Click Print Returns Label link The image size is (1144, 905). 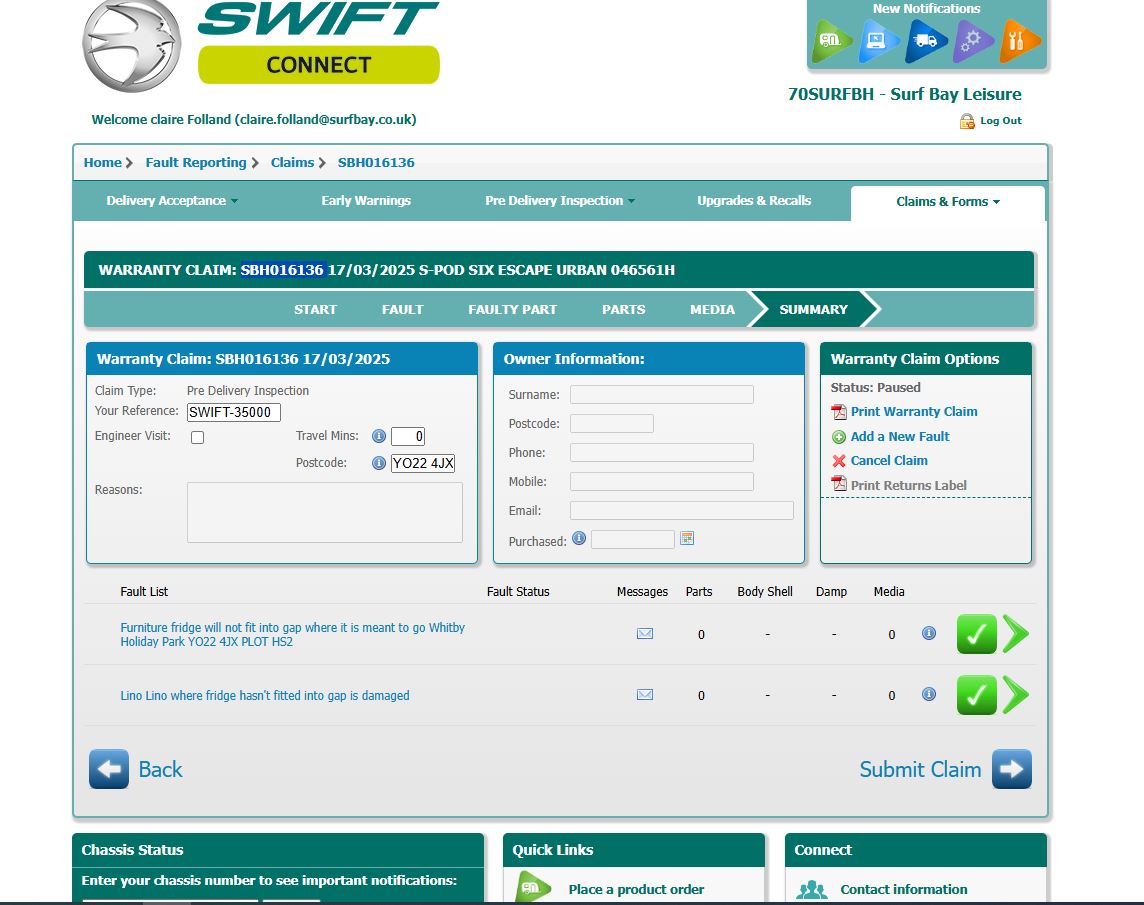[908, 485]
